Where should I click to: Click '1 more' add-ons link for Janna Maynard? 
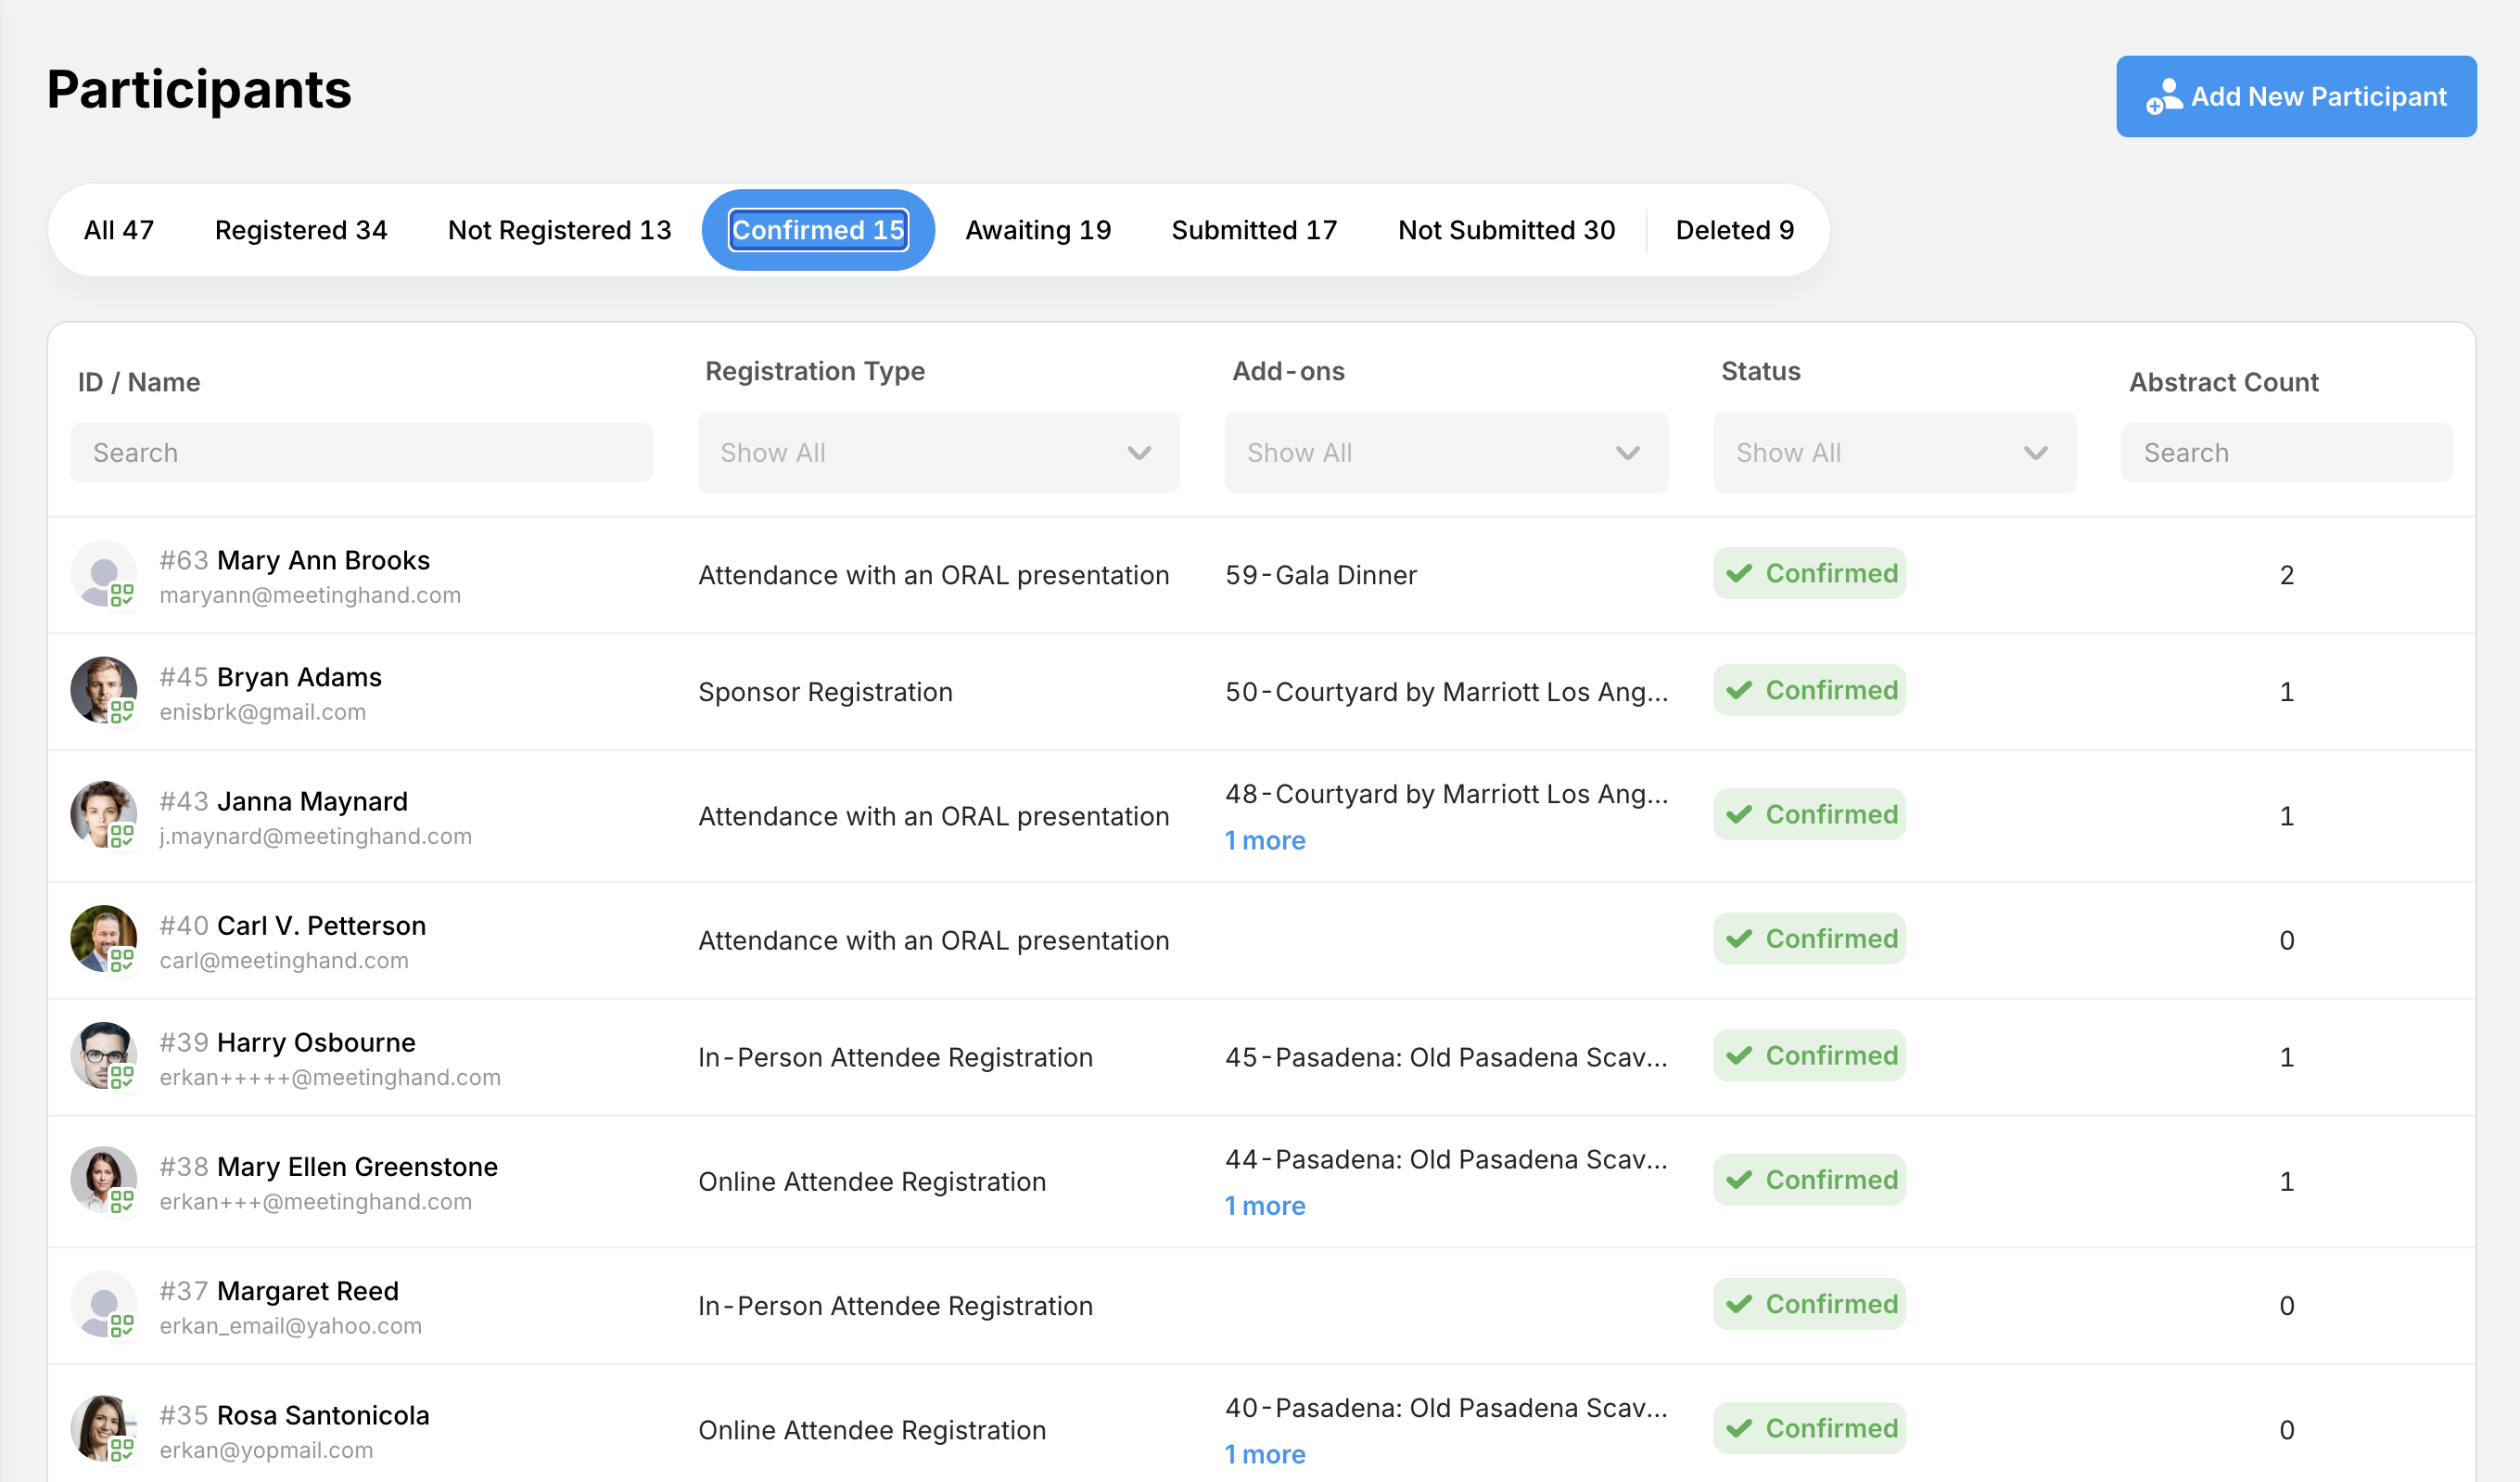click(x=1264, y=841)
